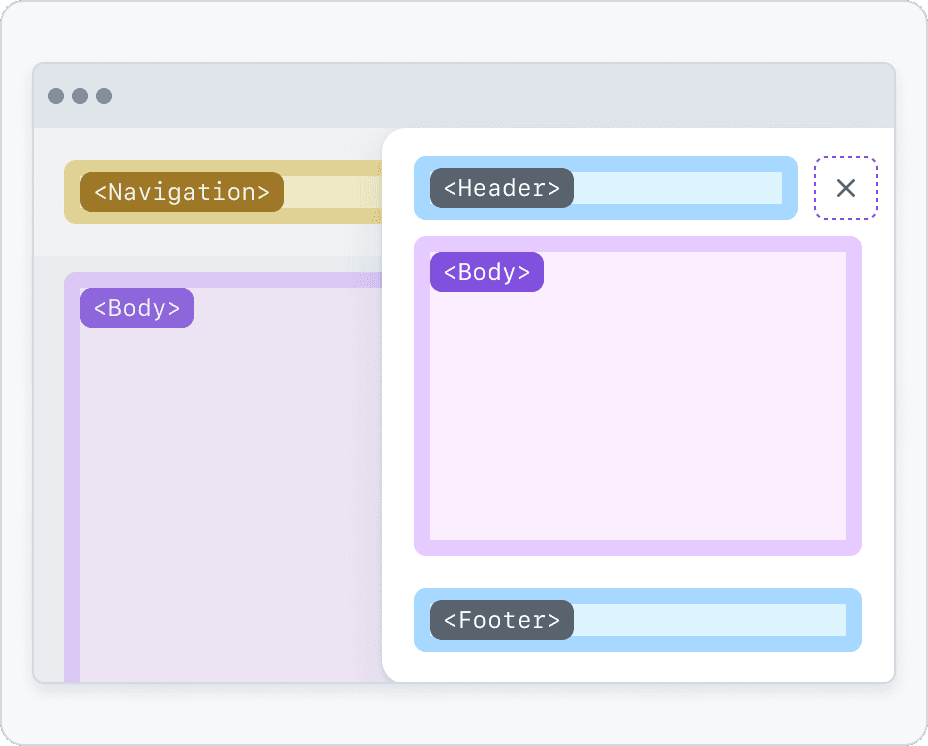The height and width of the screenshot is (746, 928).
Task: Click inside the background page body area
Action: pos(230,480)
